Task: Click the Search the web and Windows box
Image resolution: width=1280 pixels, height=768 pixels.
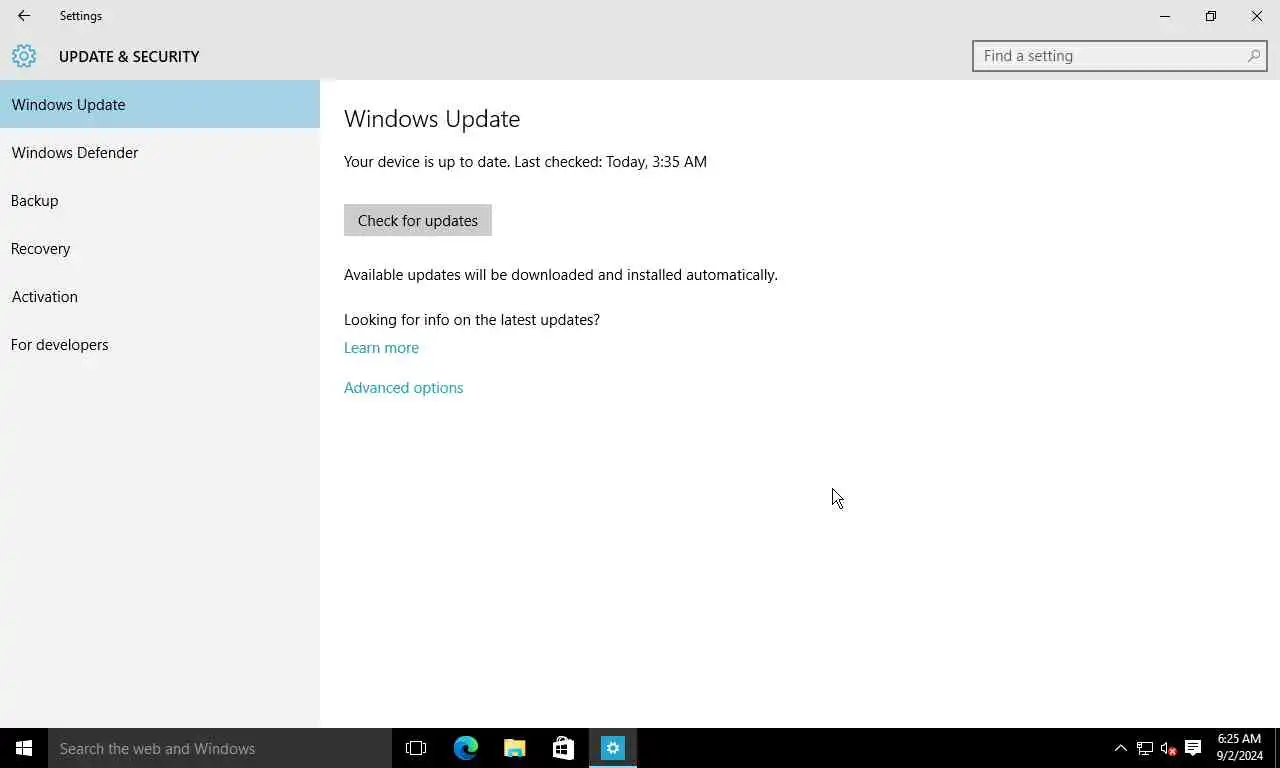Action: 220,748
